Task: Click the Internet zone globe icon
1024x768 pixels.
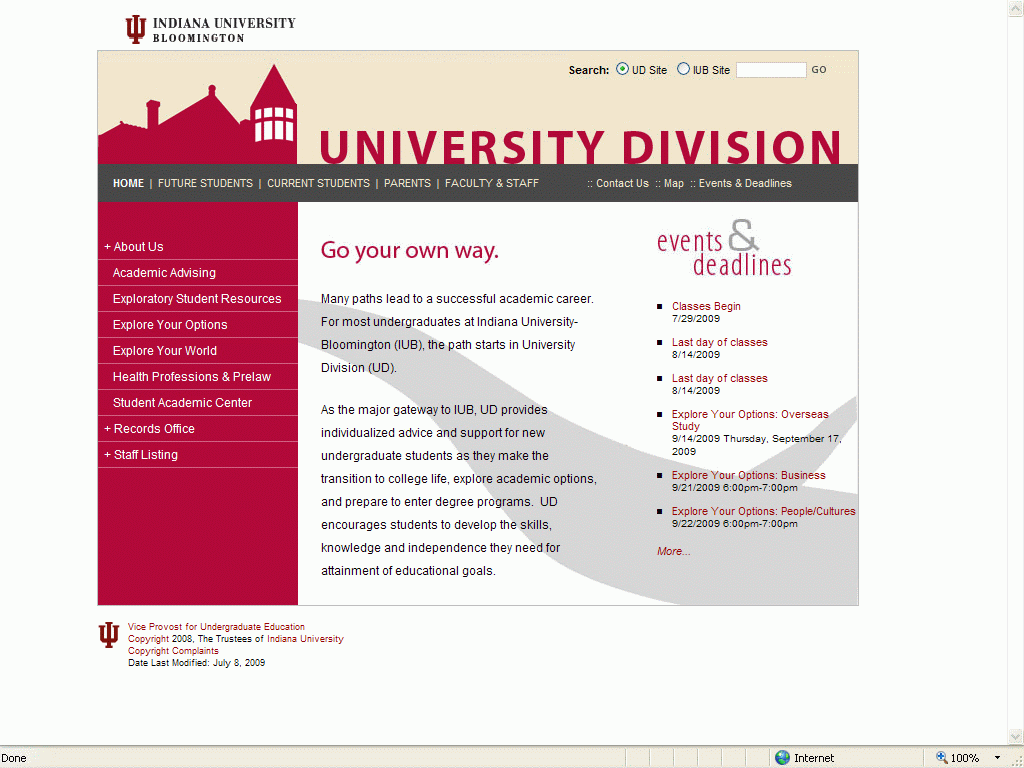Action: (x=782, y=758)
